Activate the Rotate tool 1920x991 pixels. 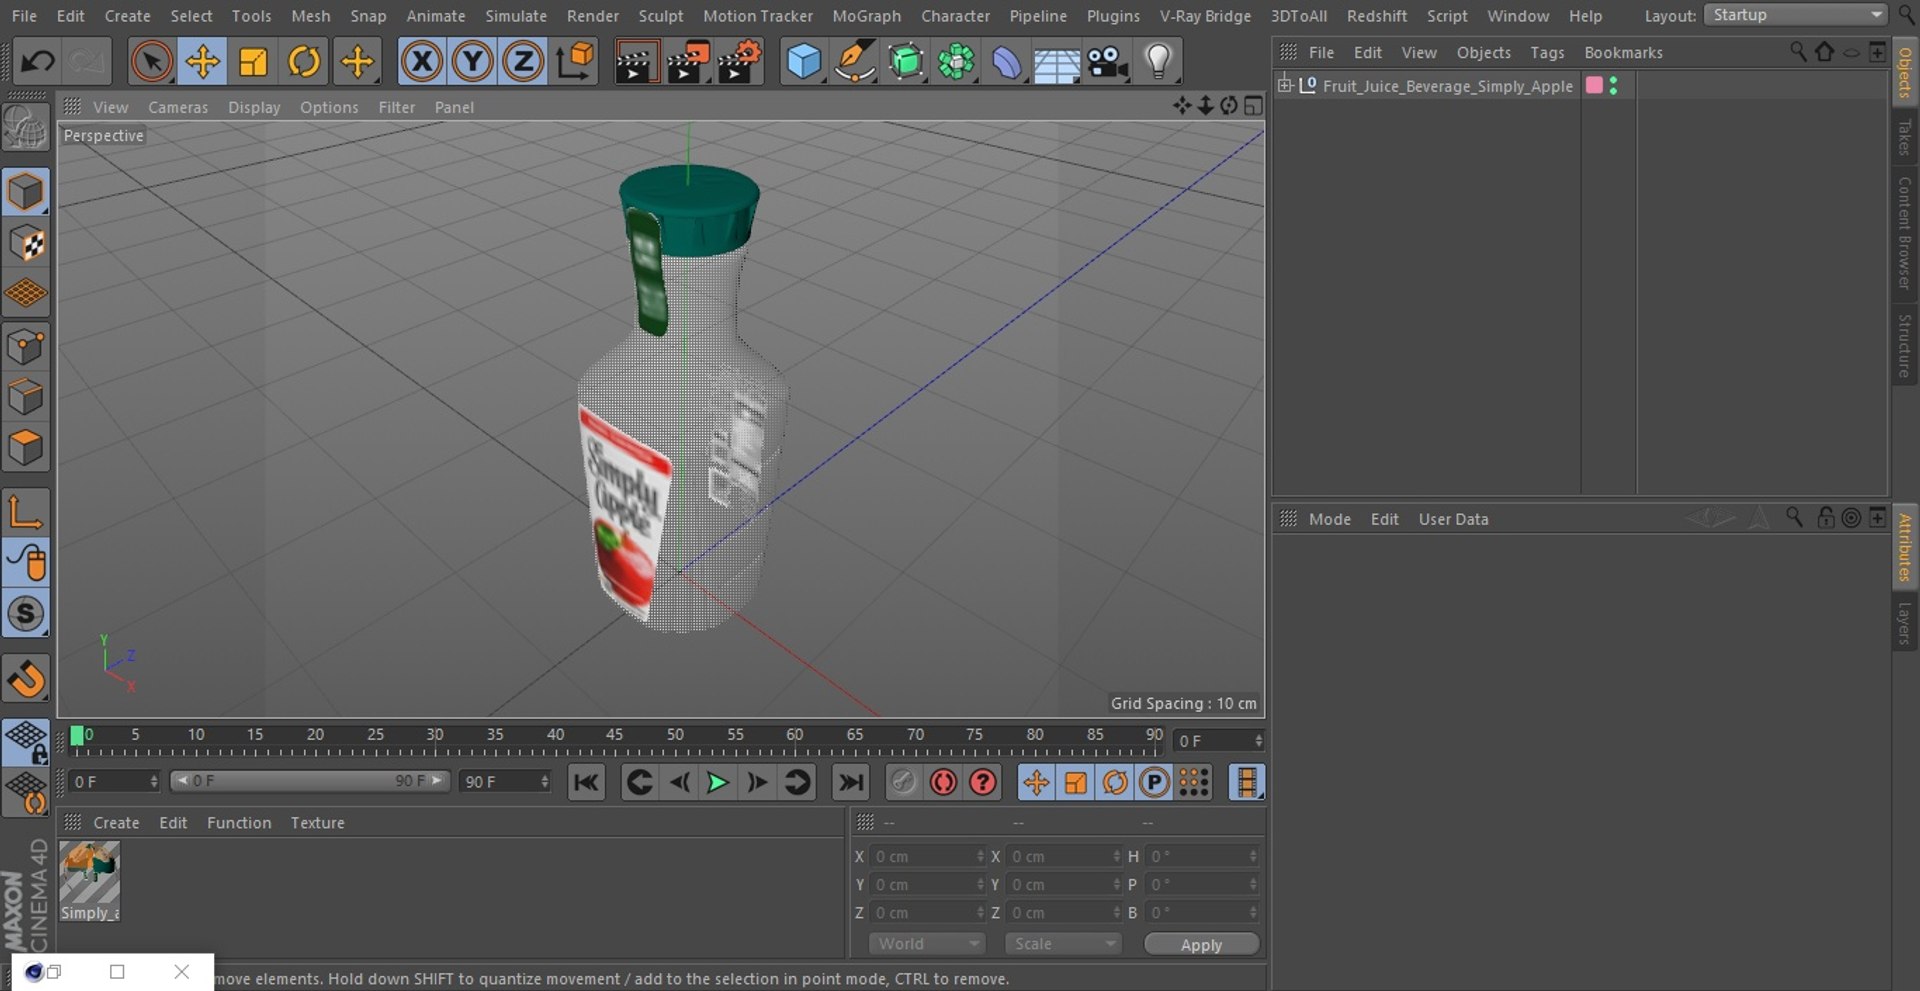coord(304,62)
